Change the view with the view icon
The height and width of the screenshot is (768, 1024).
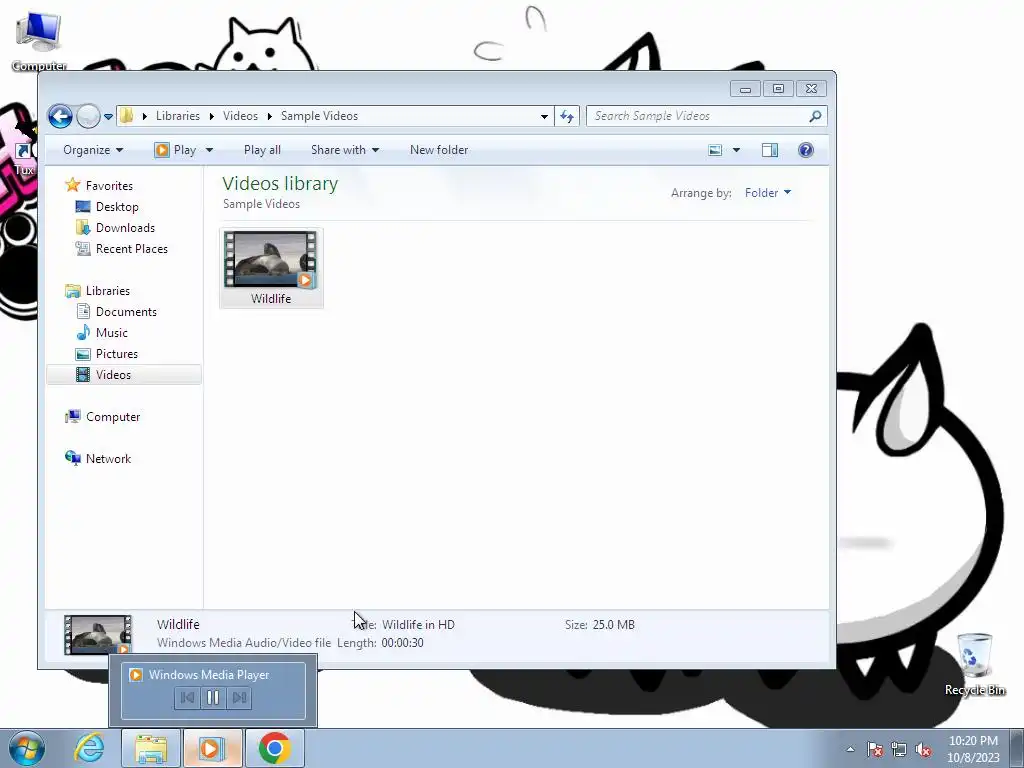coord(715,150)
